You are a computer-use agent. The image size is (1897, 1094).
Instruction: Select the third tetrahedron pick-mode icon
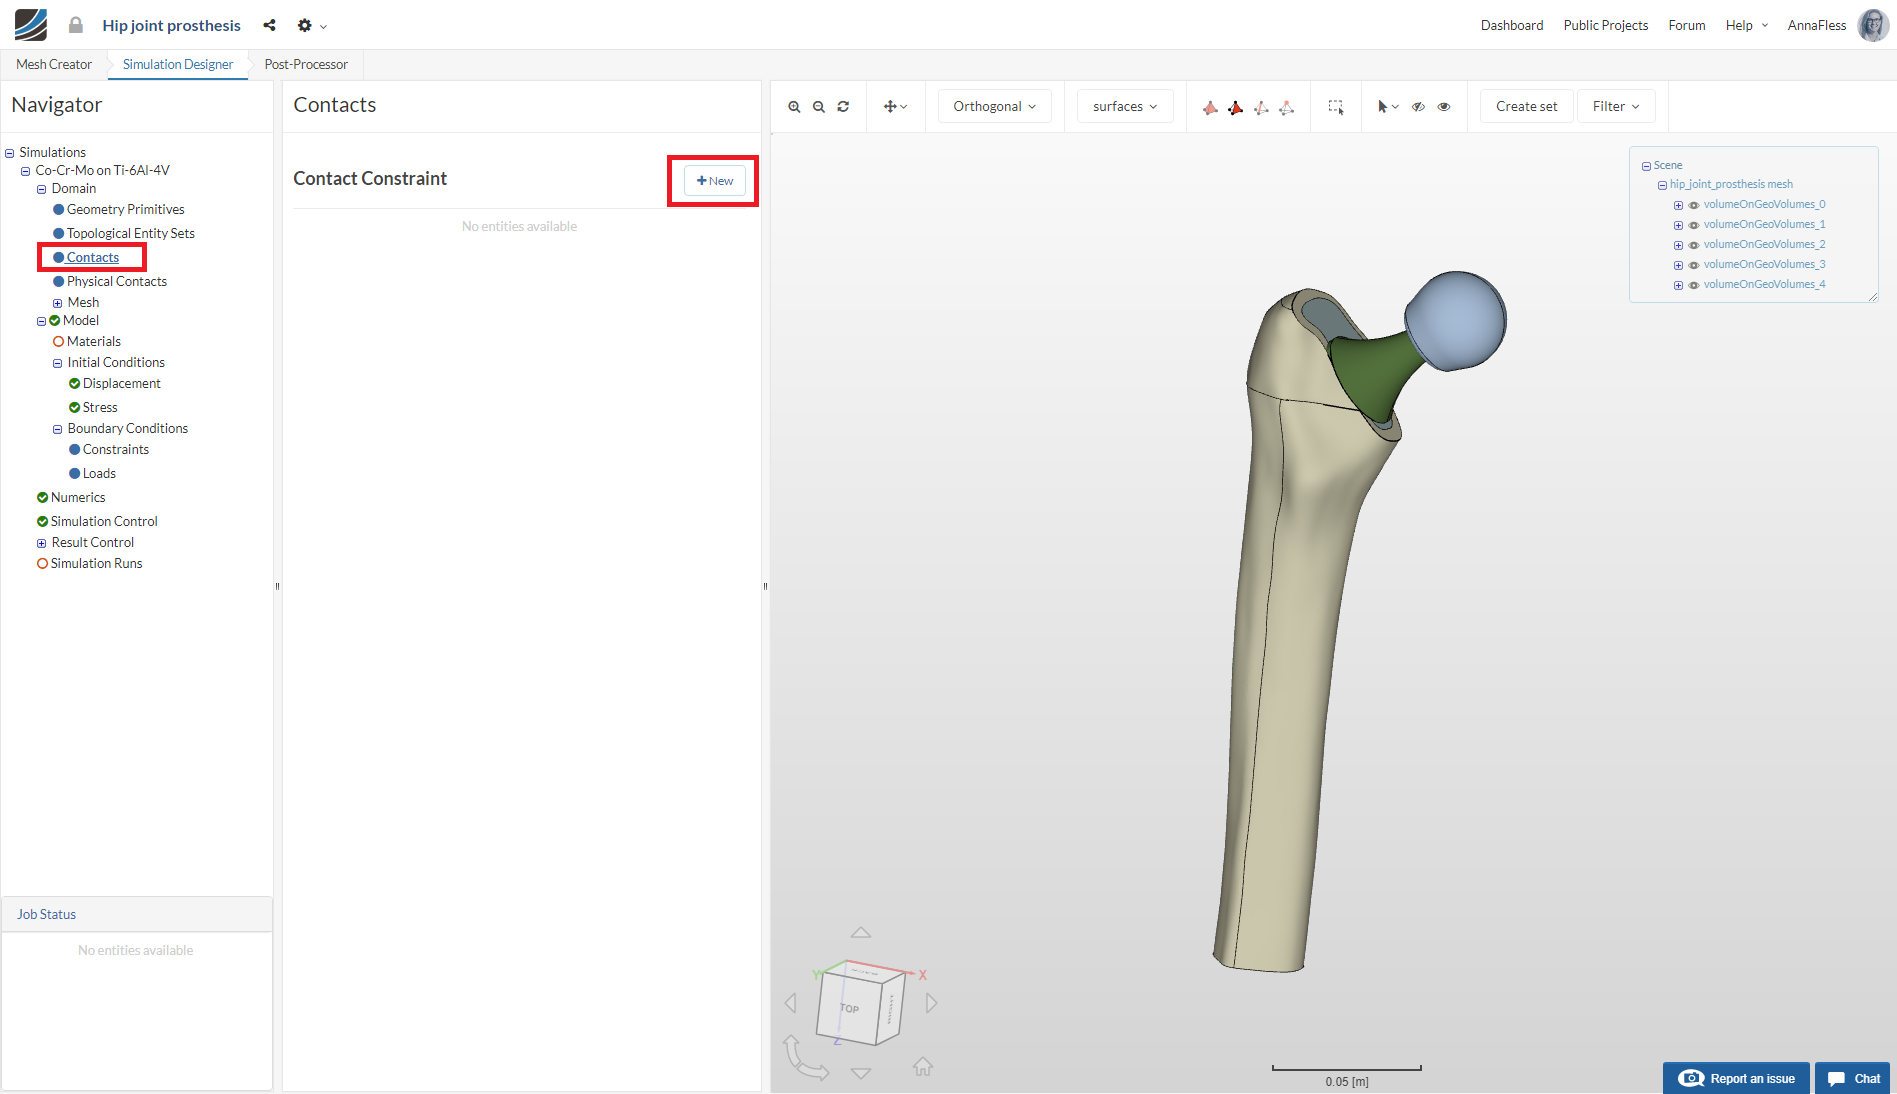point(1261,107)
